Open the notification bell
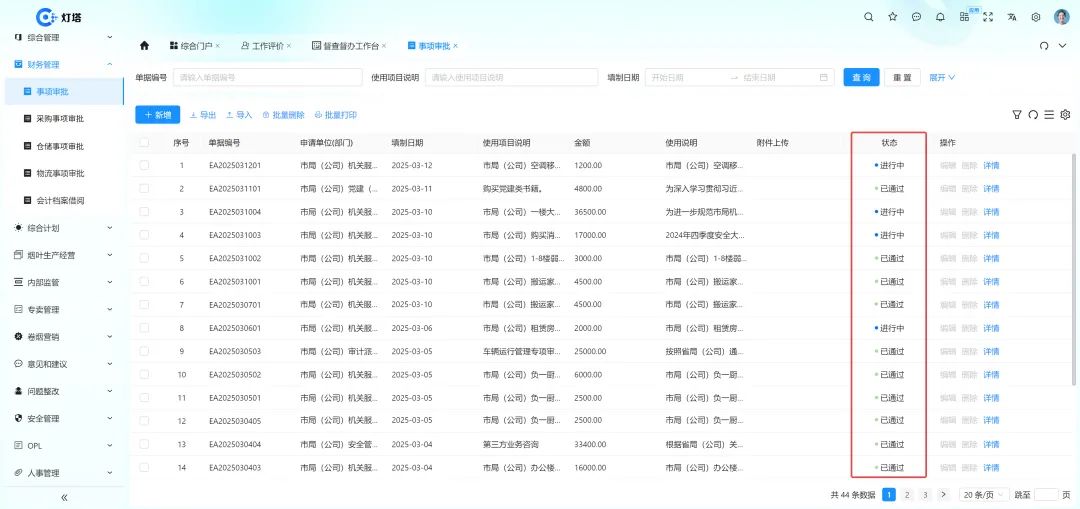The image size is (1080, 509). coord(940,17)
